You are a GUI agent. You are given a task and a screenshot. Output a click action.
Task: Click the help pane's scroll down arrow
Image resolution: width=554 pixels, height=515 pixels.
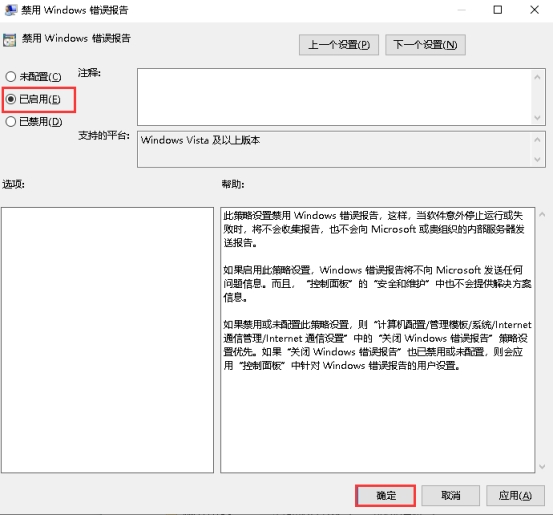(x=542, y=467)
